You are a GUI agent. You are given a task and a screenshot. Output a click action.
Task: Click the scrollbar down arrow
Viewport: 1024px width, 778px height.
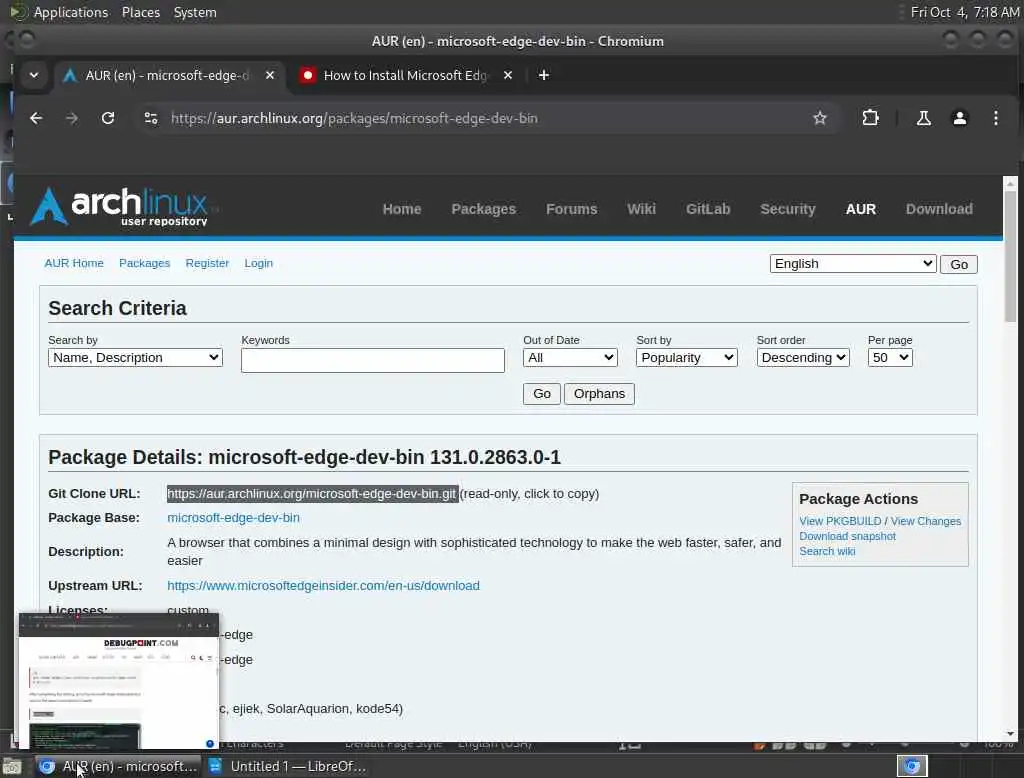tap(1010, 734)
